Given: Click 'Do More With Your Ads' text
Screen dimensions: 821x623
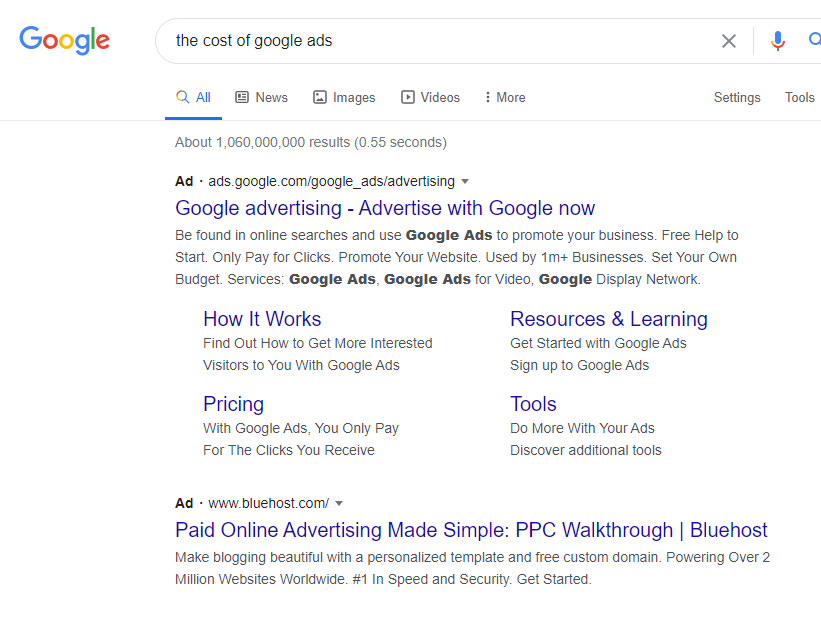Looking at the screenshot, I should pos(582,428).
